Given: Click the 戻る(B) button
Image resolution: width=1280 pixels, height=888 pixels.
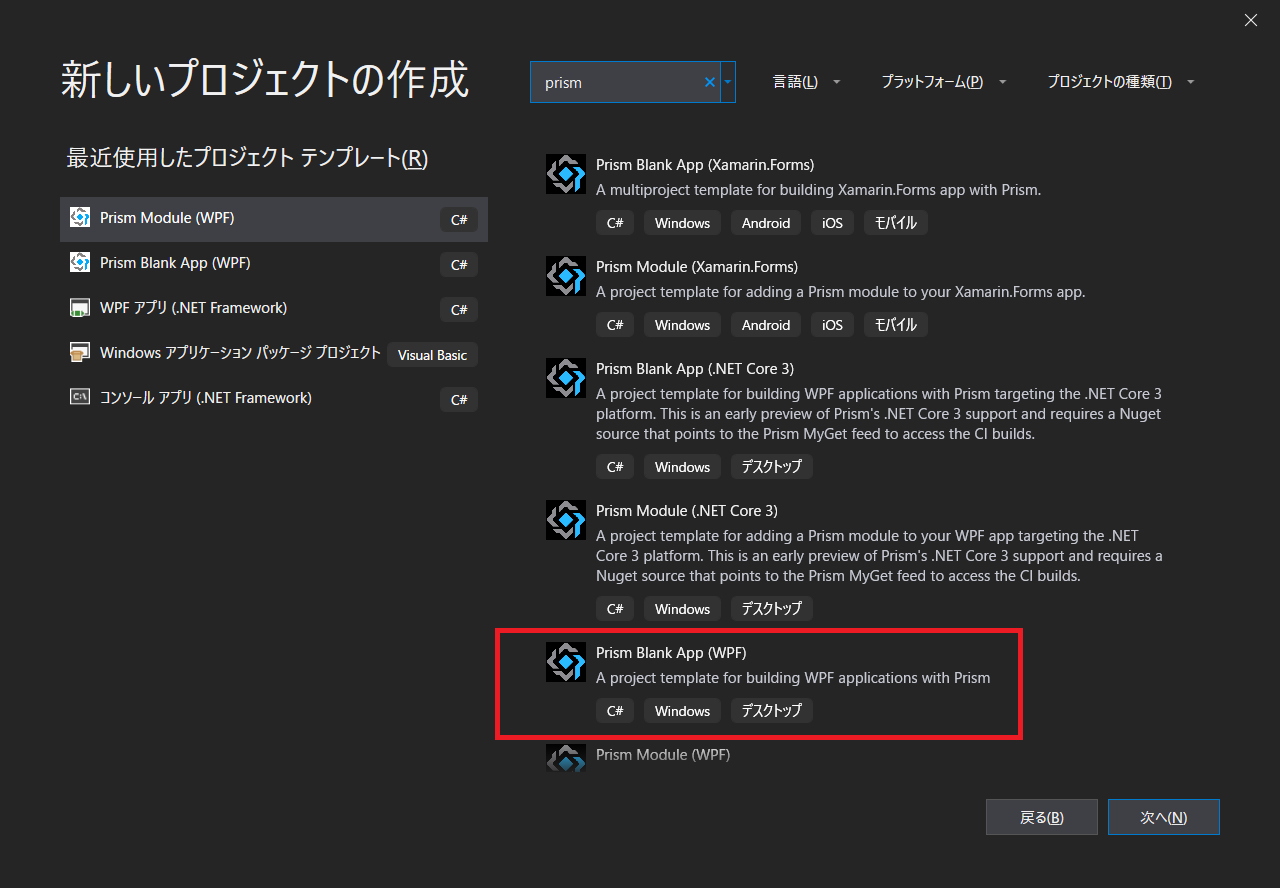Looking at the screenshot, I should (1042, 817).
